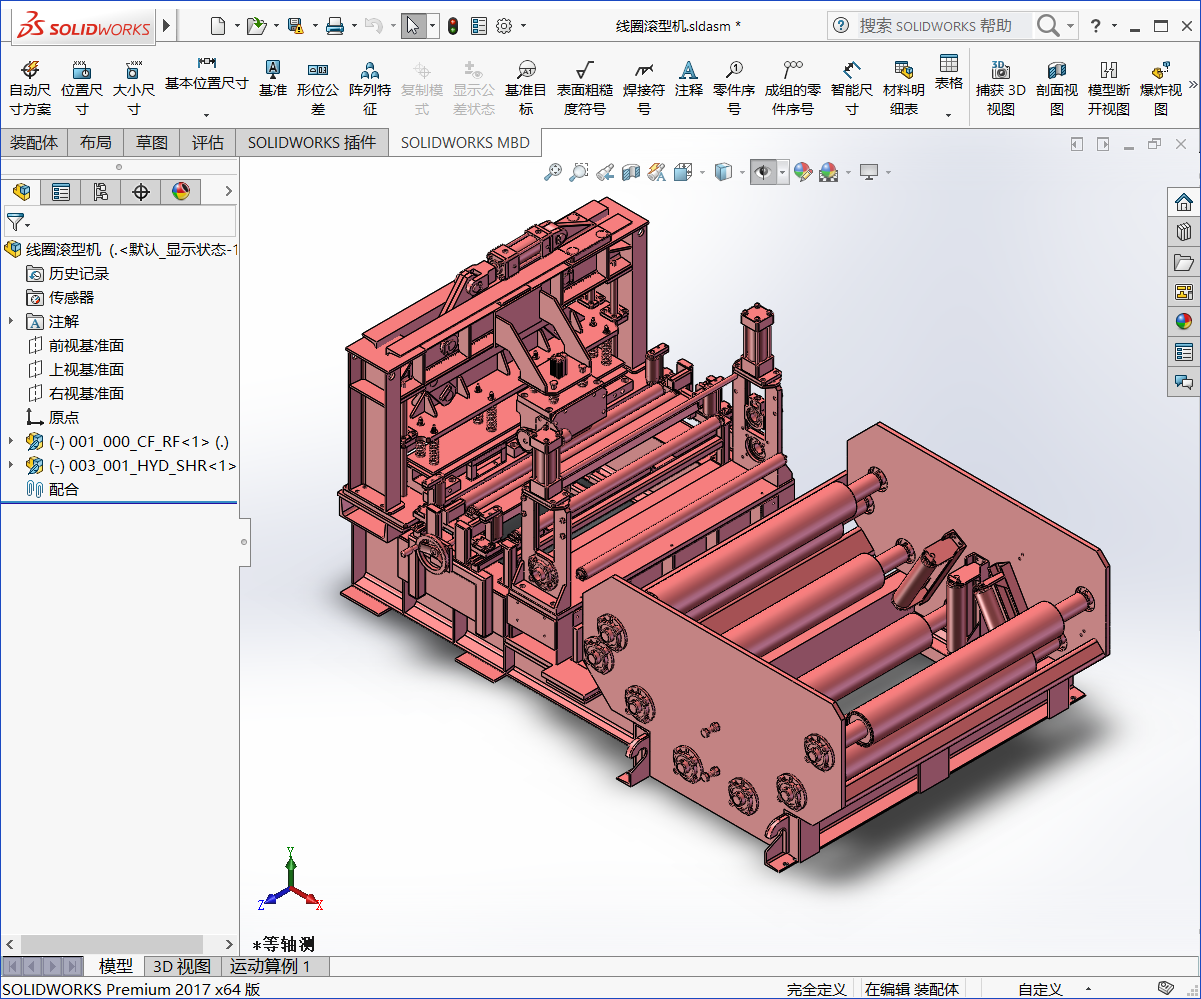The image size is (1201, 999).
Task: Click the 自定义 status bar units selector
Action: 1040,989
